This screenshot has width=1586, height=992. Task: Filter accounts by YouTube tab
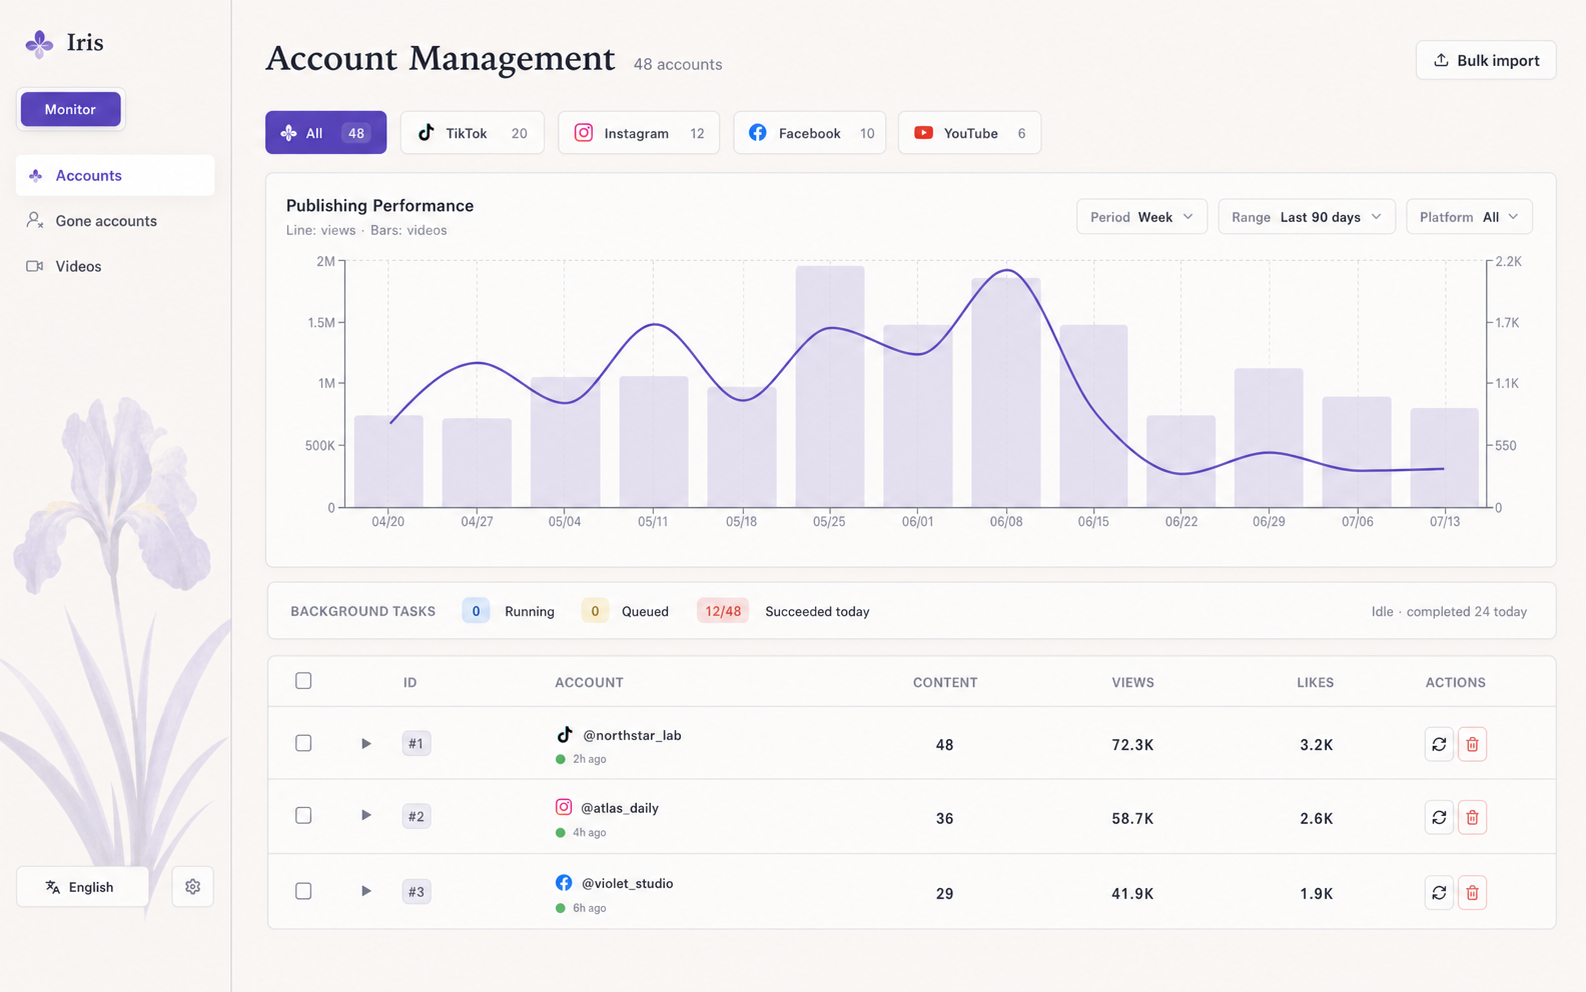click(970, 133)
